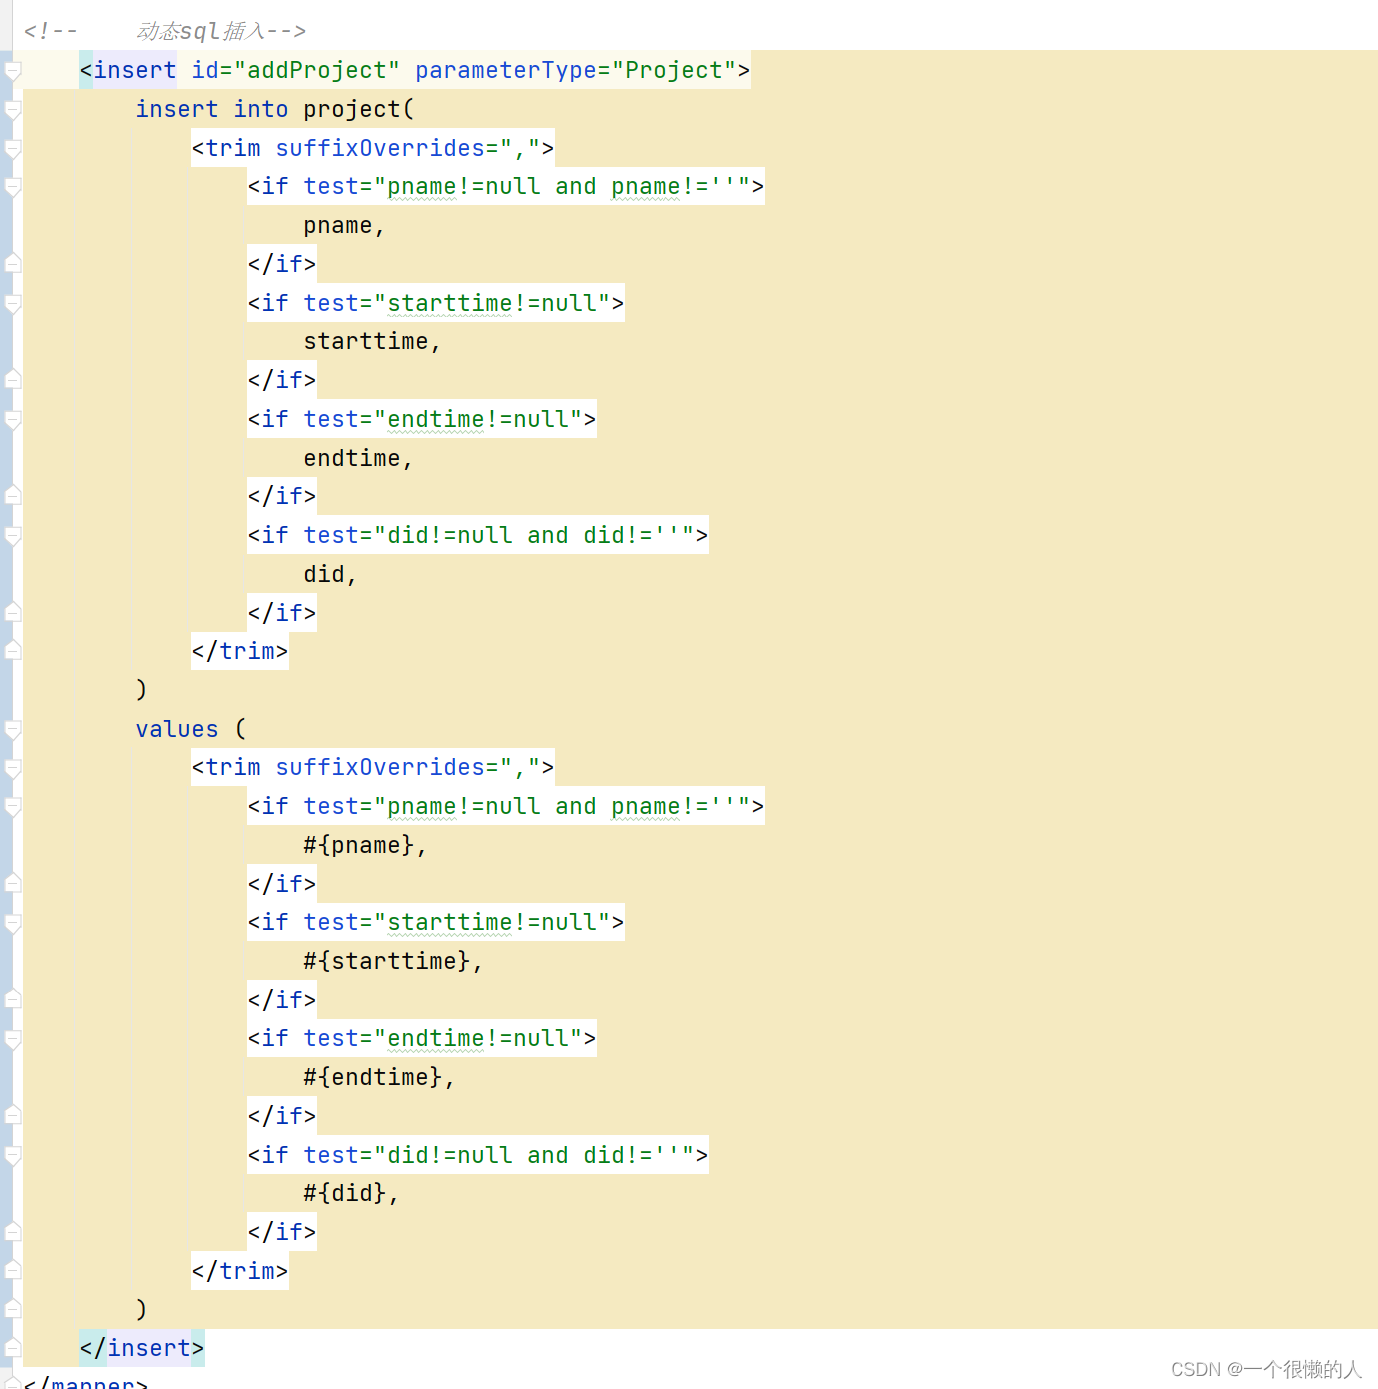Viewport: 1378px width, 1389px height.
Task: Click the 'endtime,' column line
Action: point(358,458)
